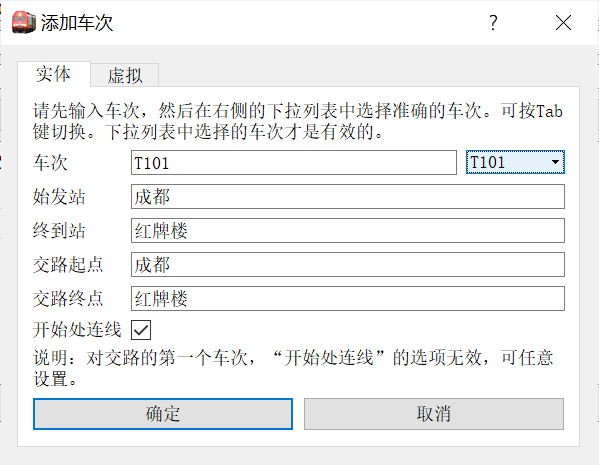This screenshot has width=599, height=465.
Task: Switch to the 虚拟 tab
Action: tap(125, 75)
